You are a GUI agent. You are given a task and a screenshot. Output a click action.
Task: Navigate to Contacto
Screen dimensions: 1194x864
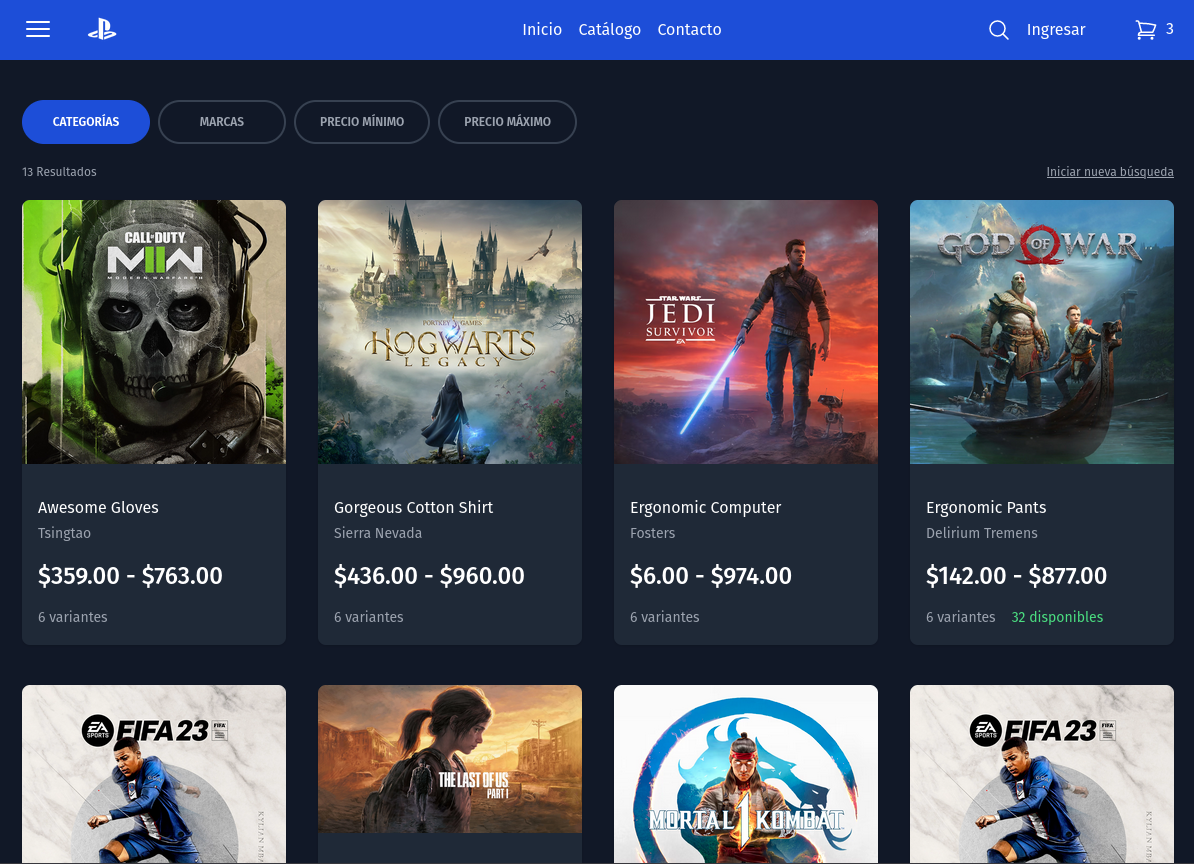pos(689,30)
